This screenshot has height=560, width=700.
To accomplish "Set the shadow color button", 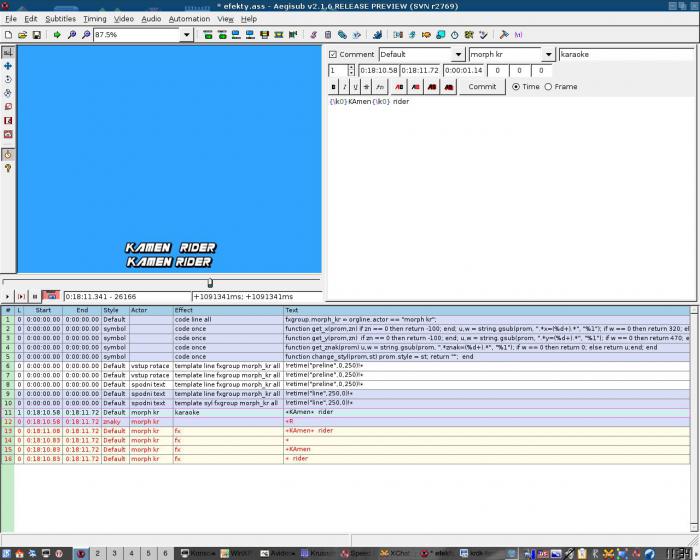I will coord(449,87).
